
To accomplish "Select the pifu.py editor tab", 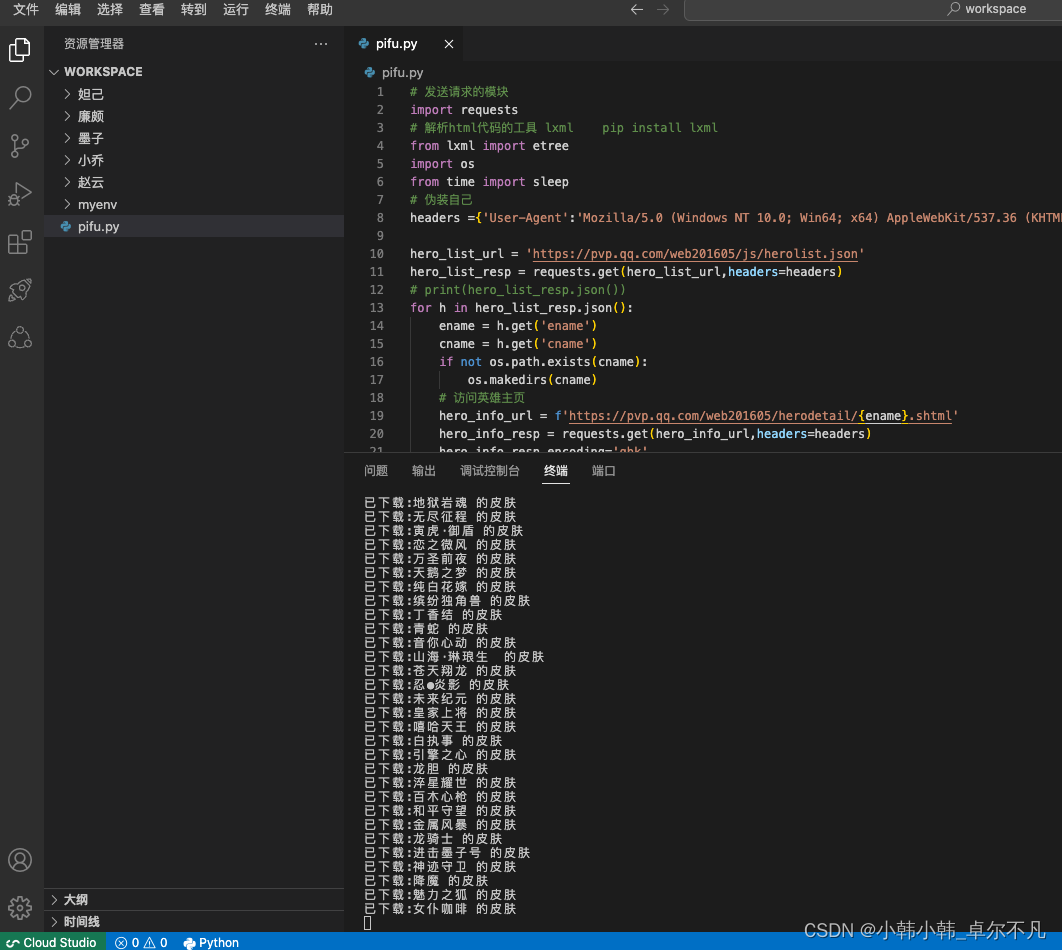I will coord(406,44).
